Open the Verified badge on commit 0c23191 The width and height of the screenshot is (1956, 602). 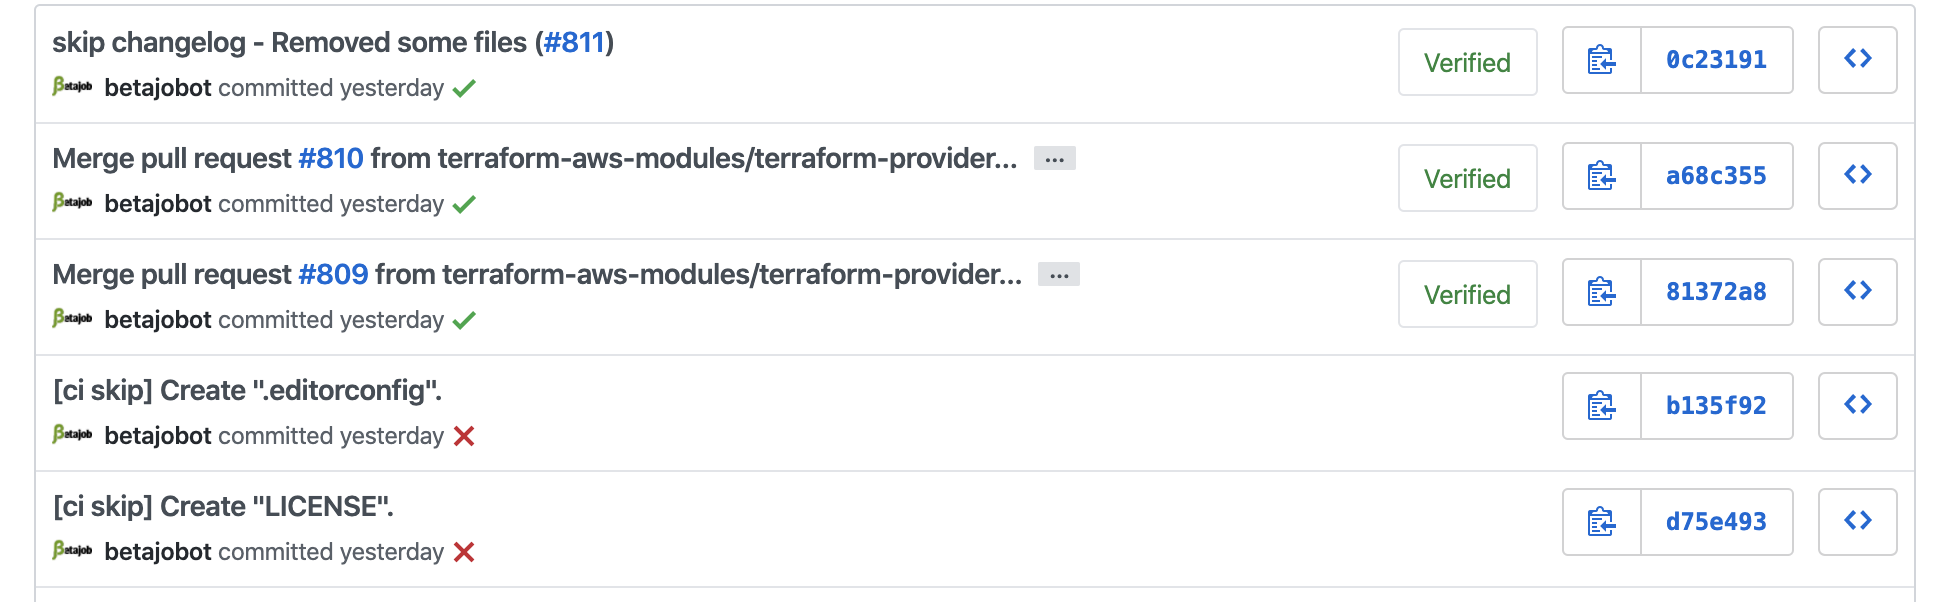pos(1467,62)
